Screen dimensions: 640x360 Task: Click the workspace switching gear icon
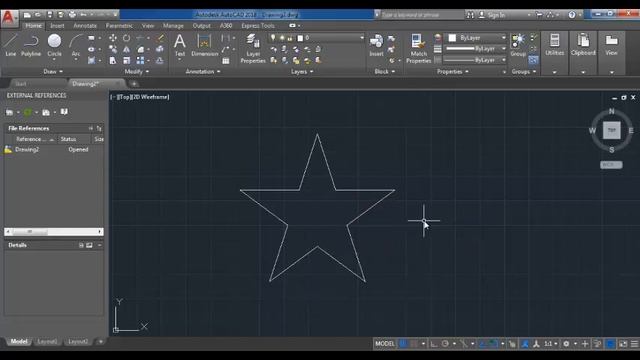tap(566, 344)
